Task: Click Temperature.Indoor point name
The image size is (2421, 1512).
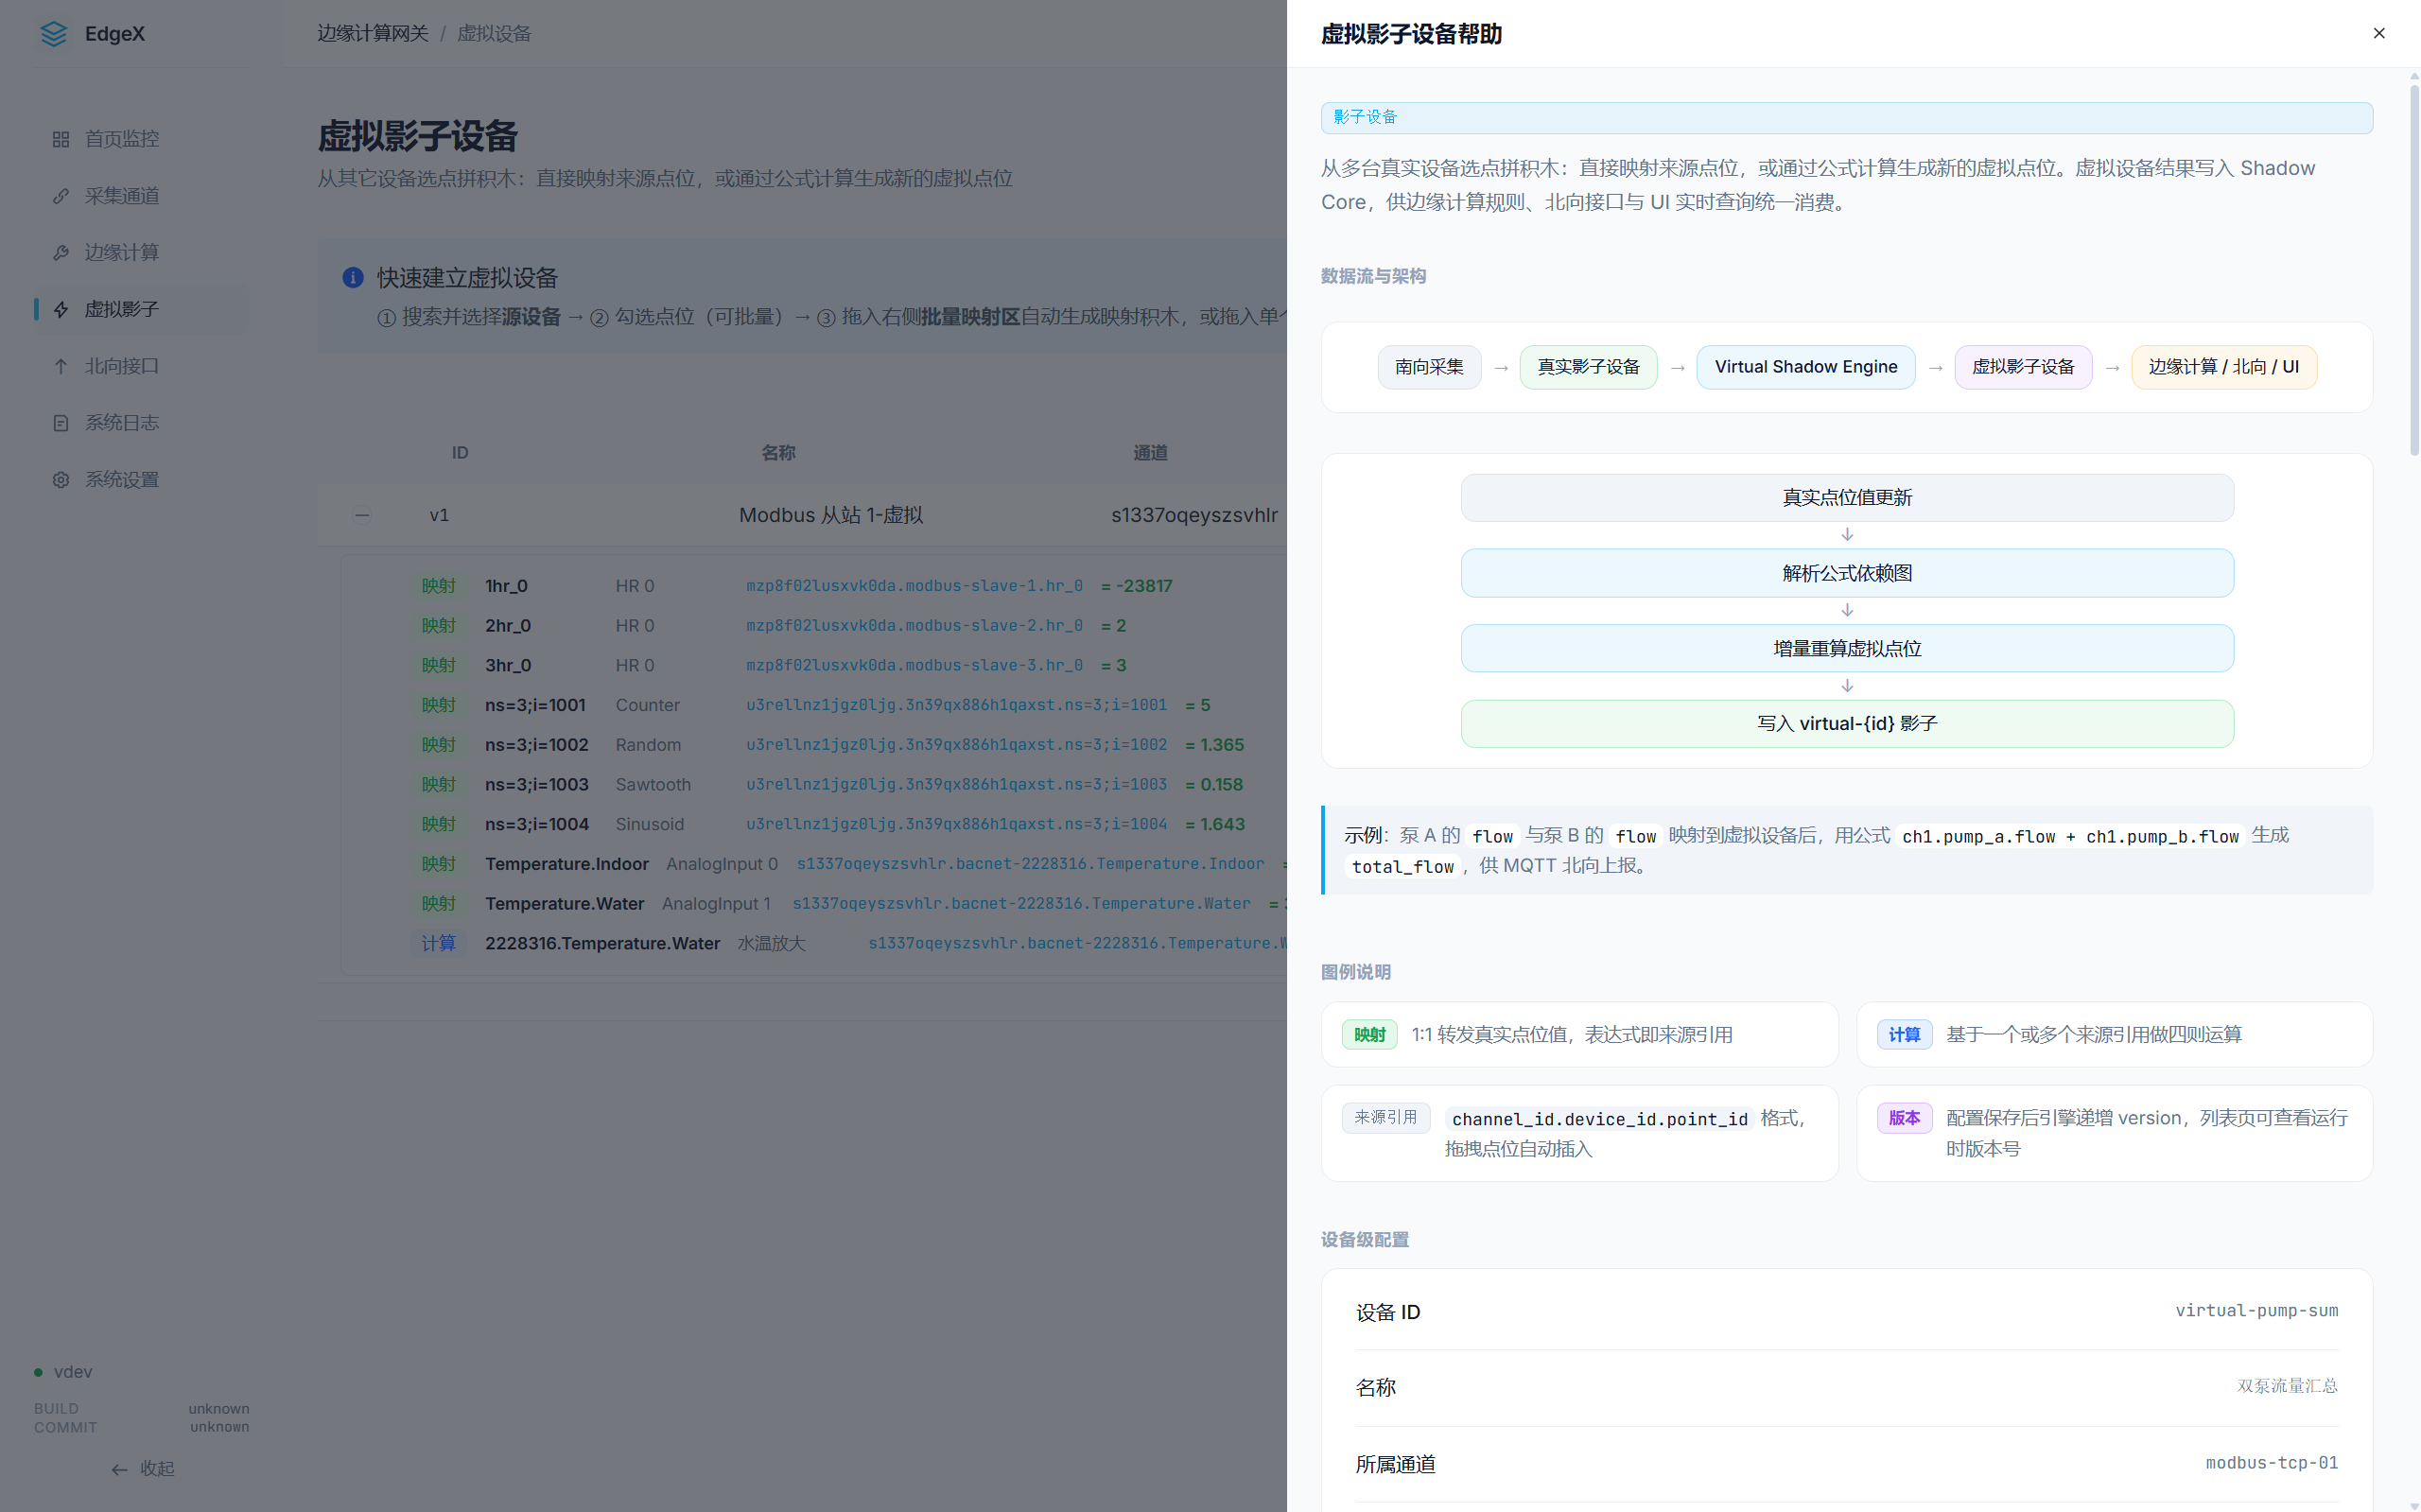Action: coord(566,864)
